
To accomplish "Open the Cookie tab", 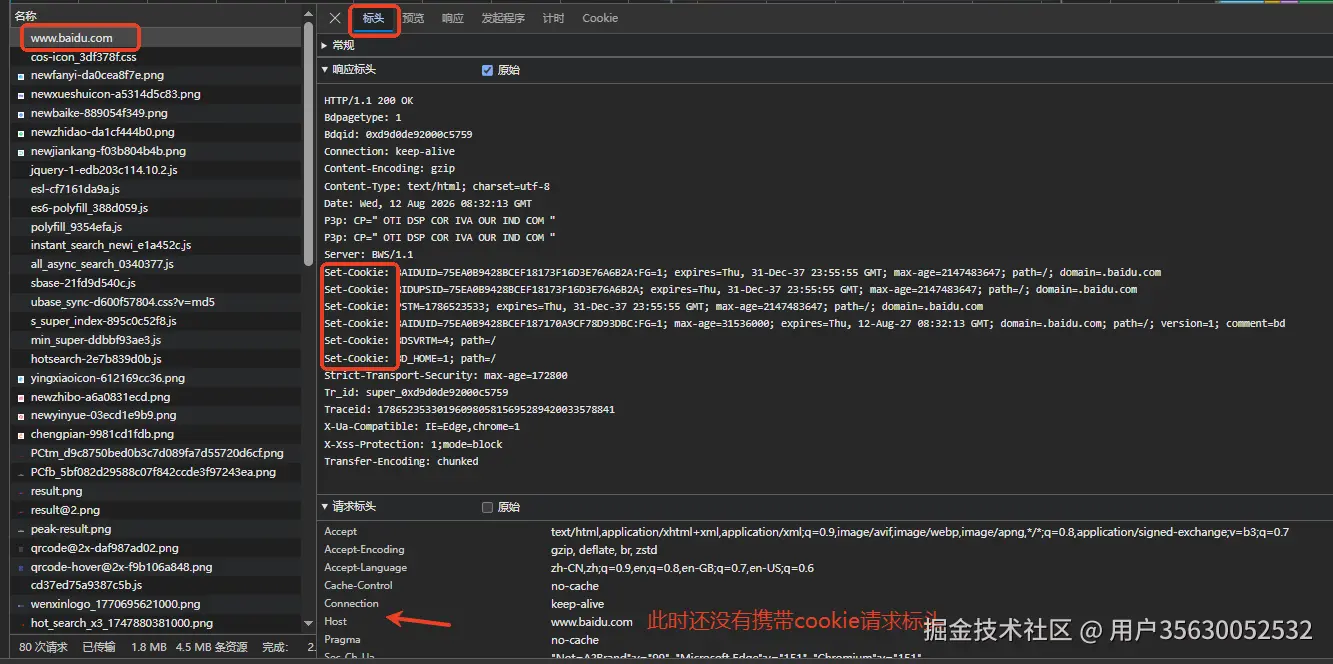I will click(x=600, y=18).
